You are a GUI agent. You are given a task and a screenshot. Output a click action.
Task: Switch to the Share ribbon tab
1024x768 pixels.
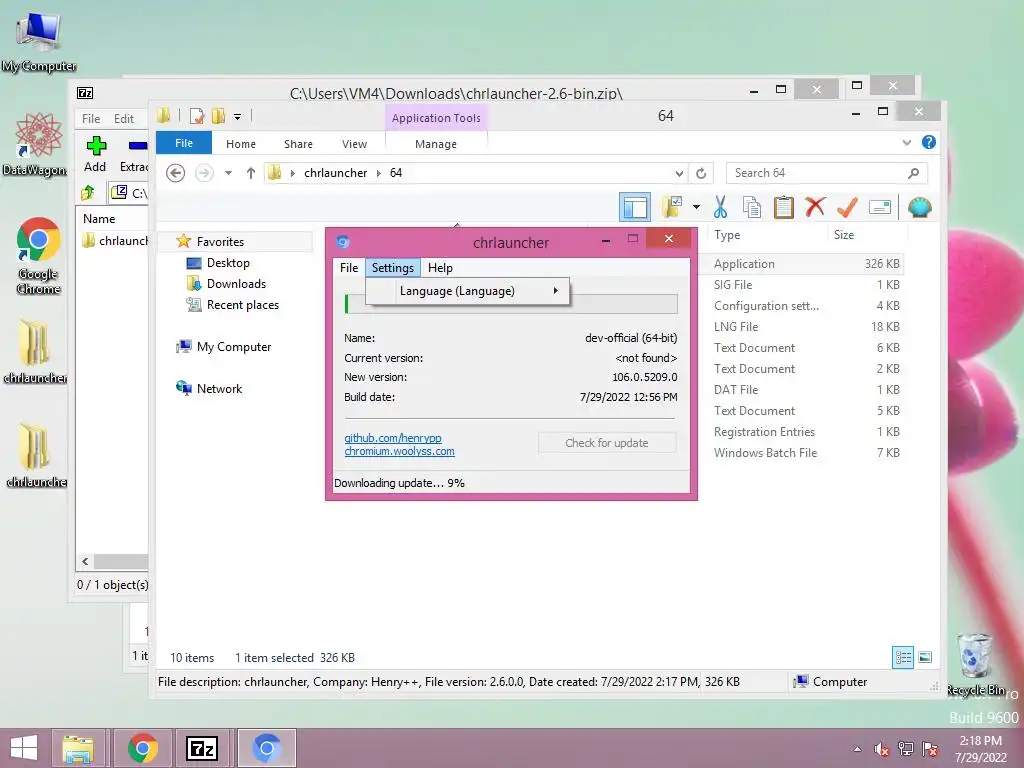coord(298,144)
